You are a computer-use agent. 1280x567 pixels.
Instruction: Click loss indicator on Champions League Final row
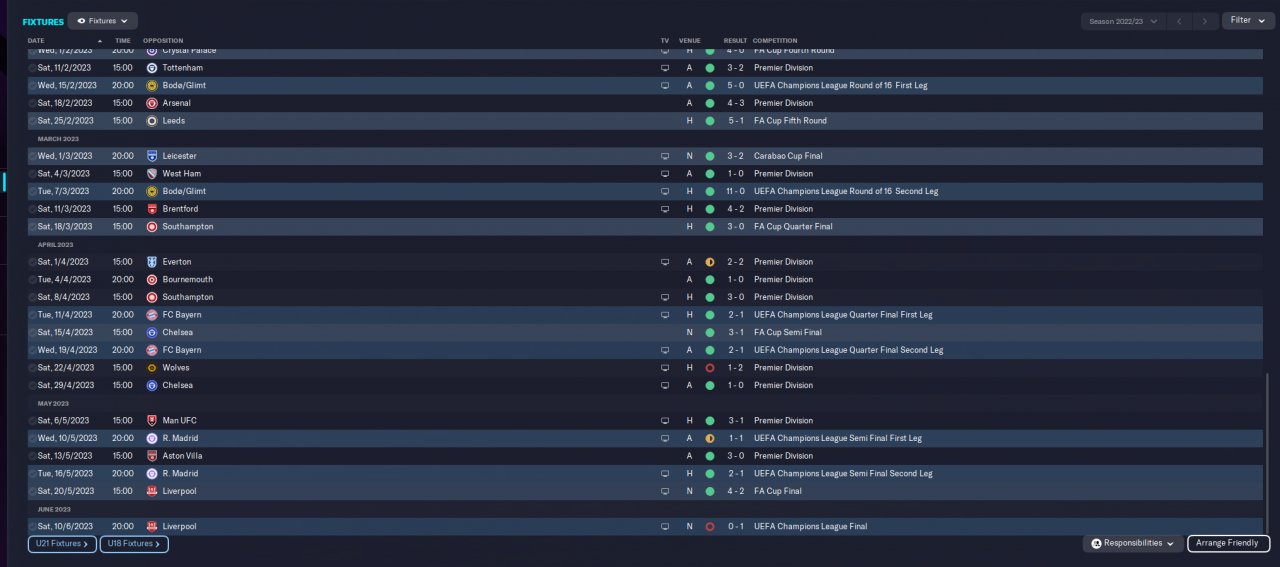[x=710, y=527]
